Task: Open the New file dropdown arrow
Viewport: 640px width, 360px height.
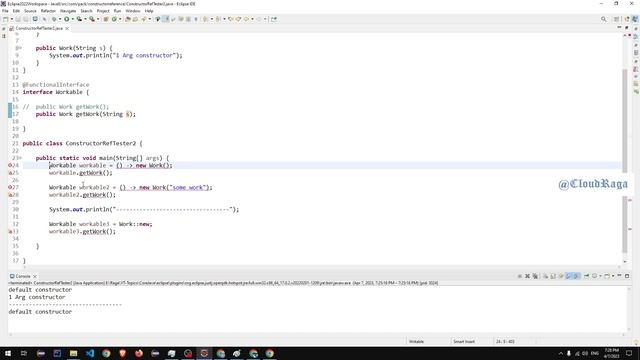Action: [12, 19]
